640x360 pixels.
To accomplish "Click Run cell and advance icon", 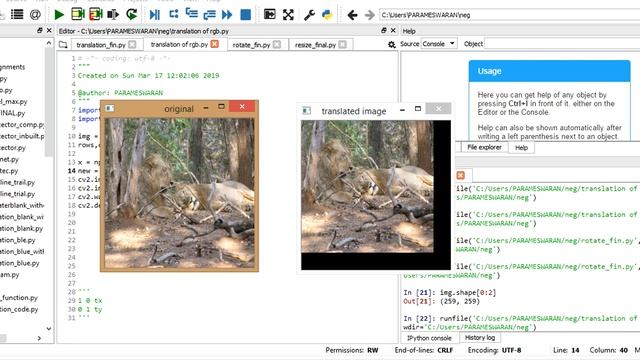I will click(x=96, y=15).
